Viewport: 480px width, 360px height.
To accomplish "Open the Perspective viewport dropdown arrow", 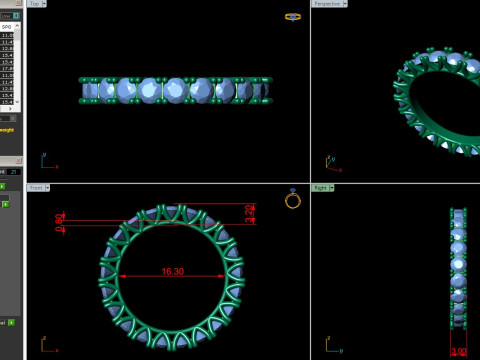I will click(x=345, y=4).
